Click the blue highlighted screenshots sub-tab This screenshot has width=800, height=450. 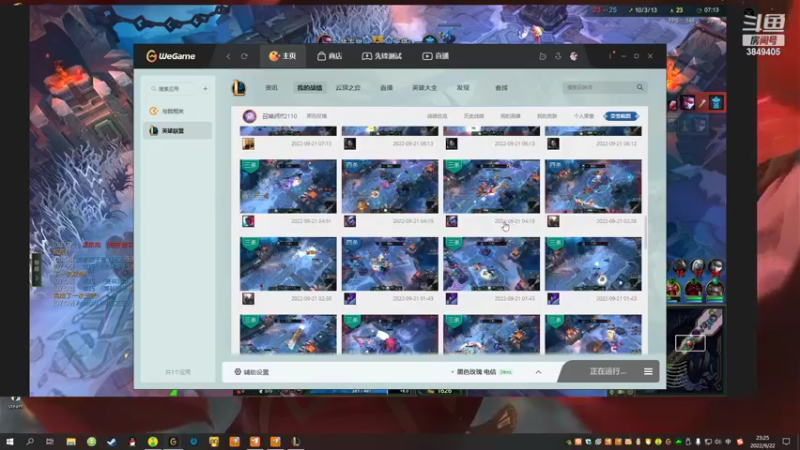(621, 116)
